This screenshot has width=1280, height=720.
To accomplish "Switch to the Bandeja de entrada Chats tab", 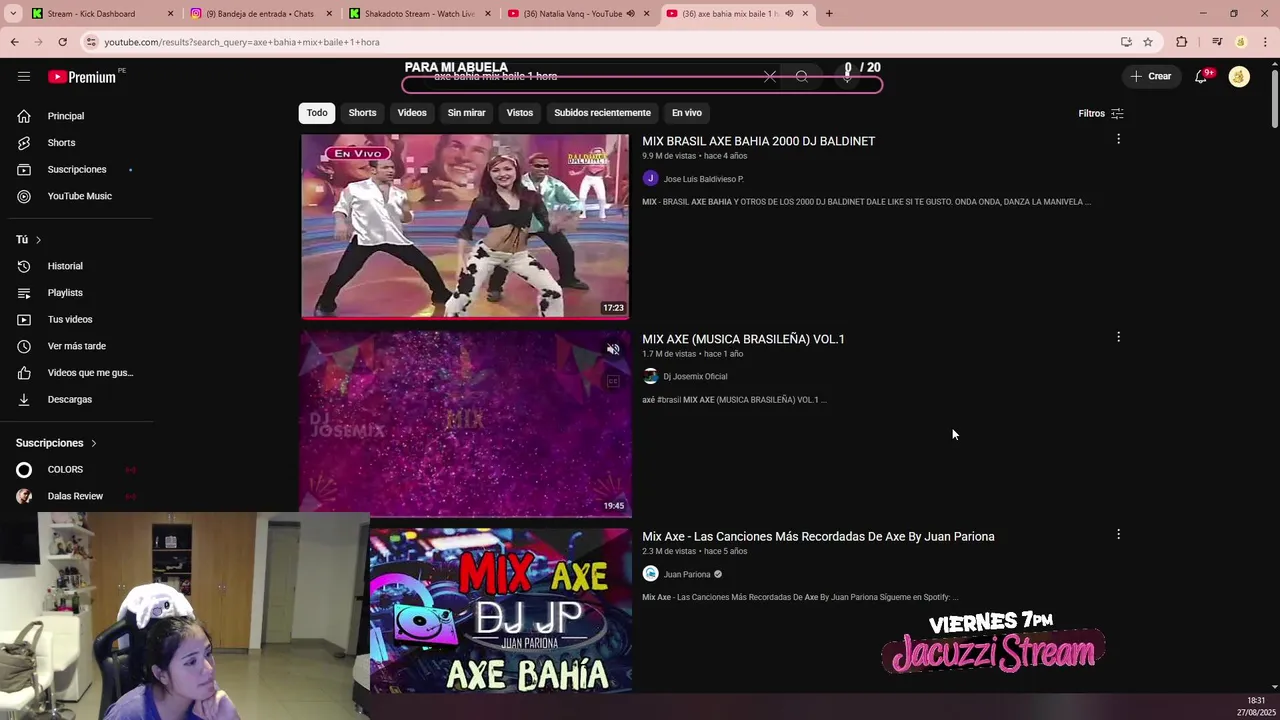I will (261, 14).
